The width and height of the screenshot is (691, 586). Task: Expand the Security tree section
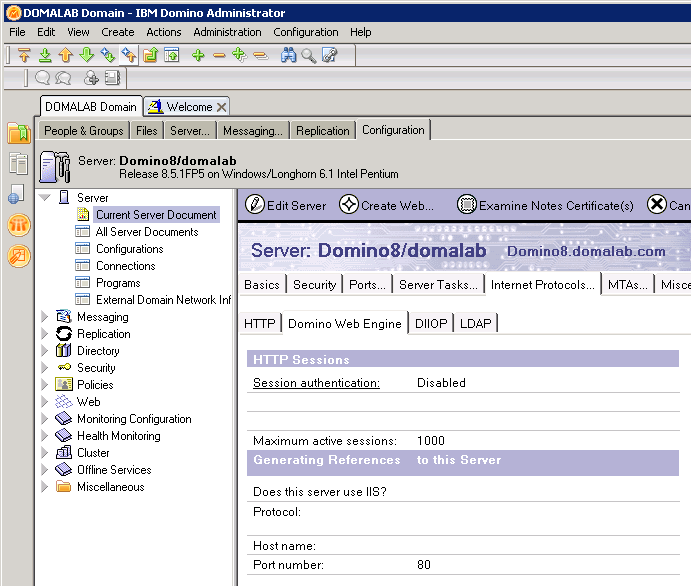point(45,367)
